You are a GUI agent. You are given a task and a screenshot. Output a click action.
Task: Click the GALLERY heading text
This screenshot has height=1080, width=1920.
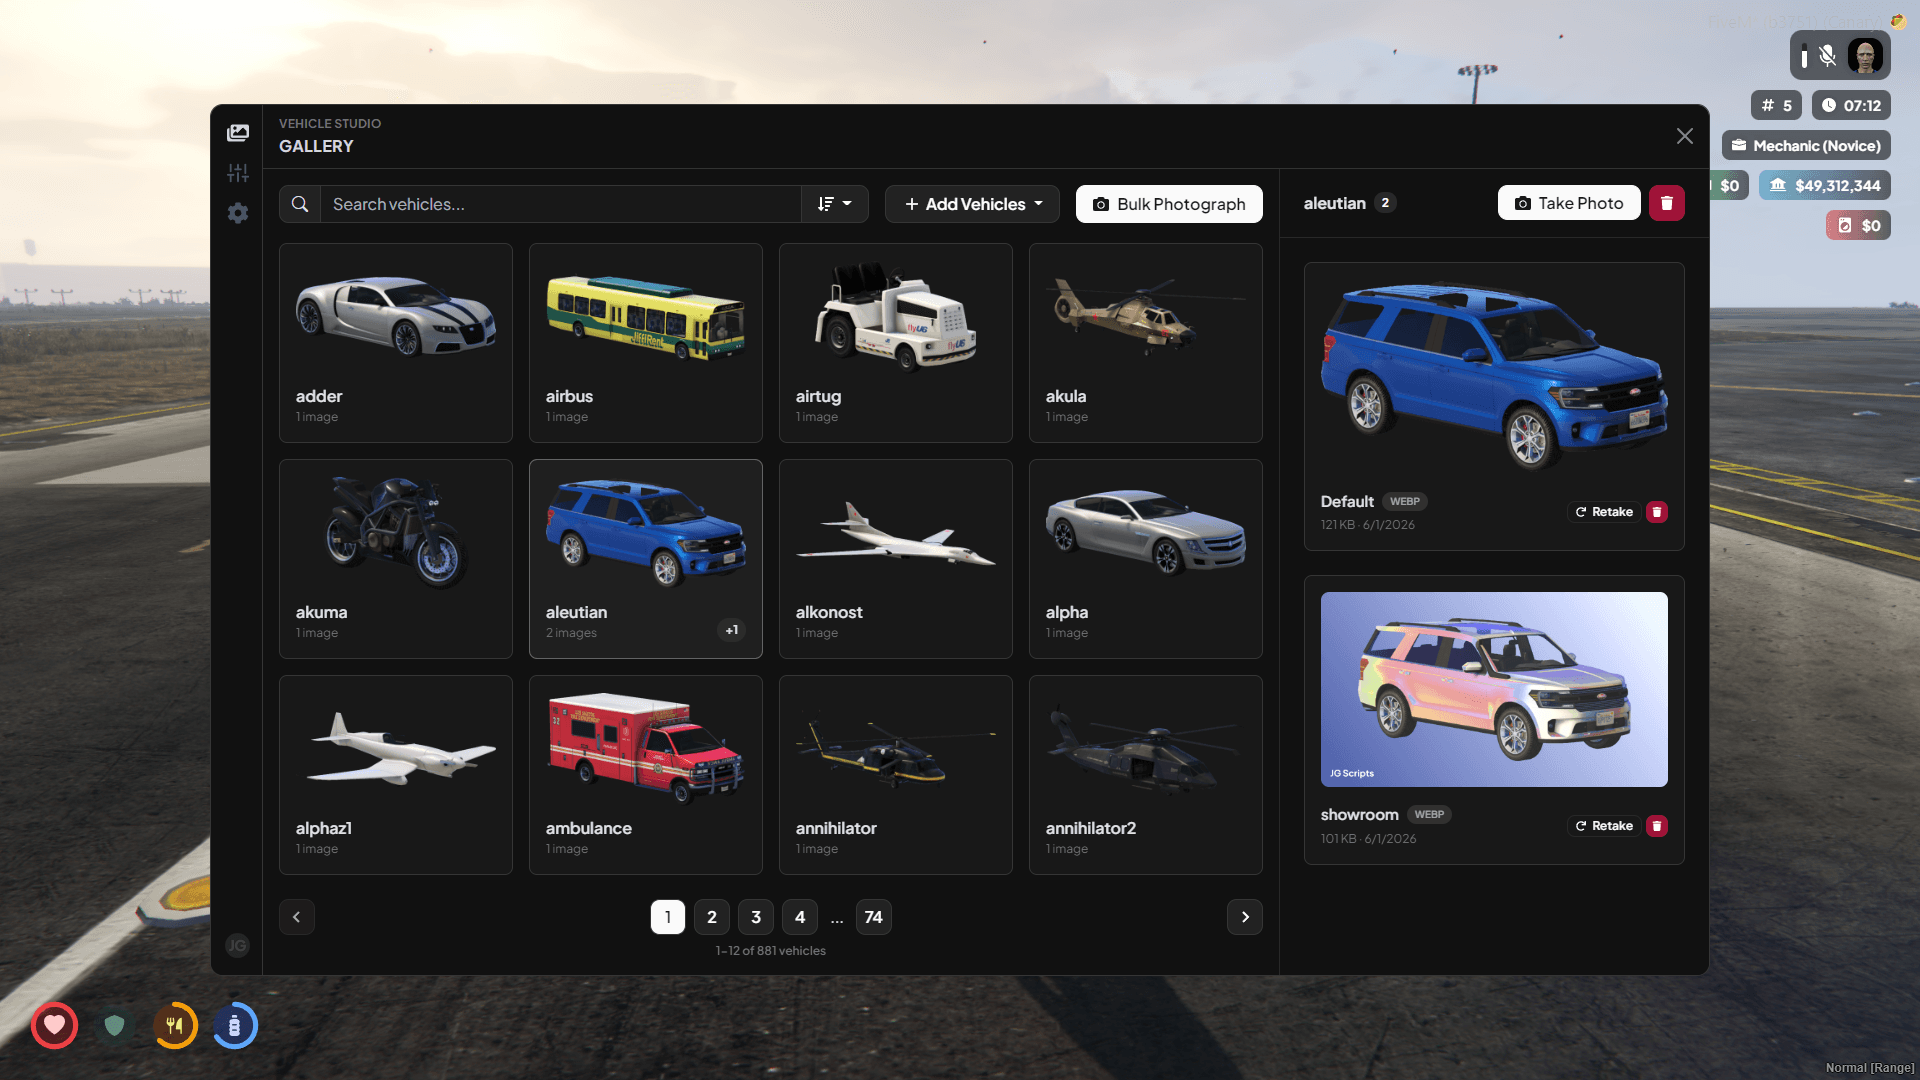[316, 146]
